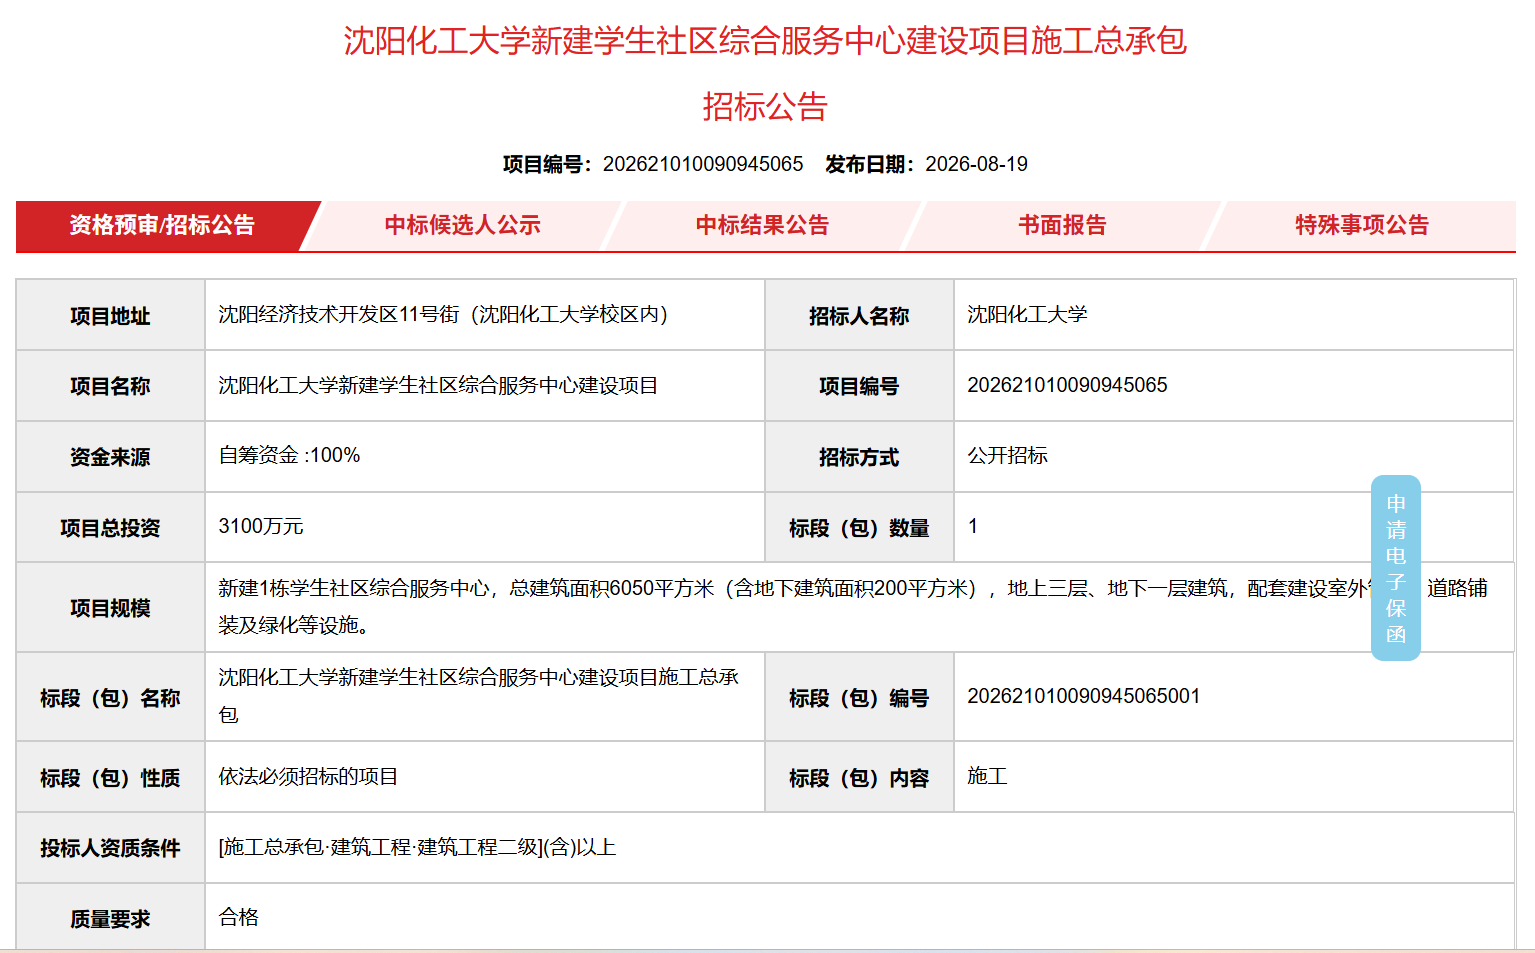Click the 标段（包）内容 label cell

(x=859, y=777)
